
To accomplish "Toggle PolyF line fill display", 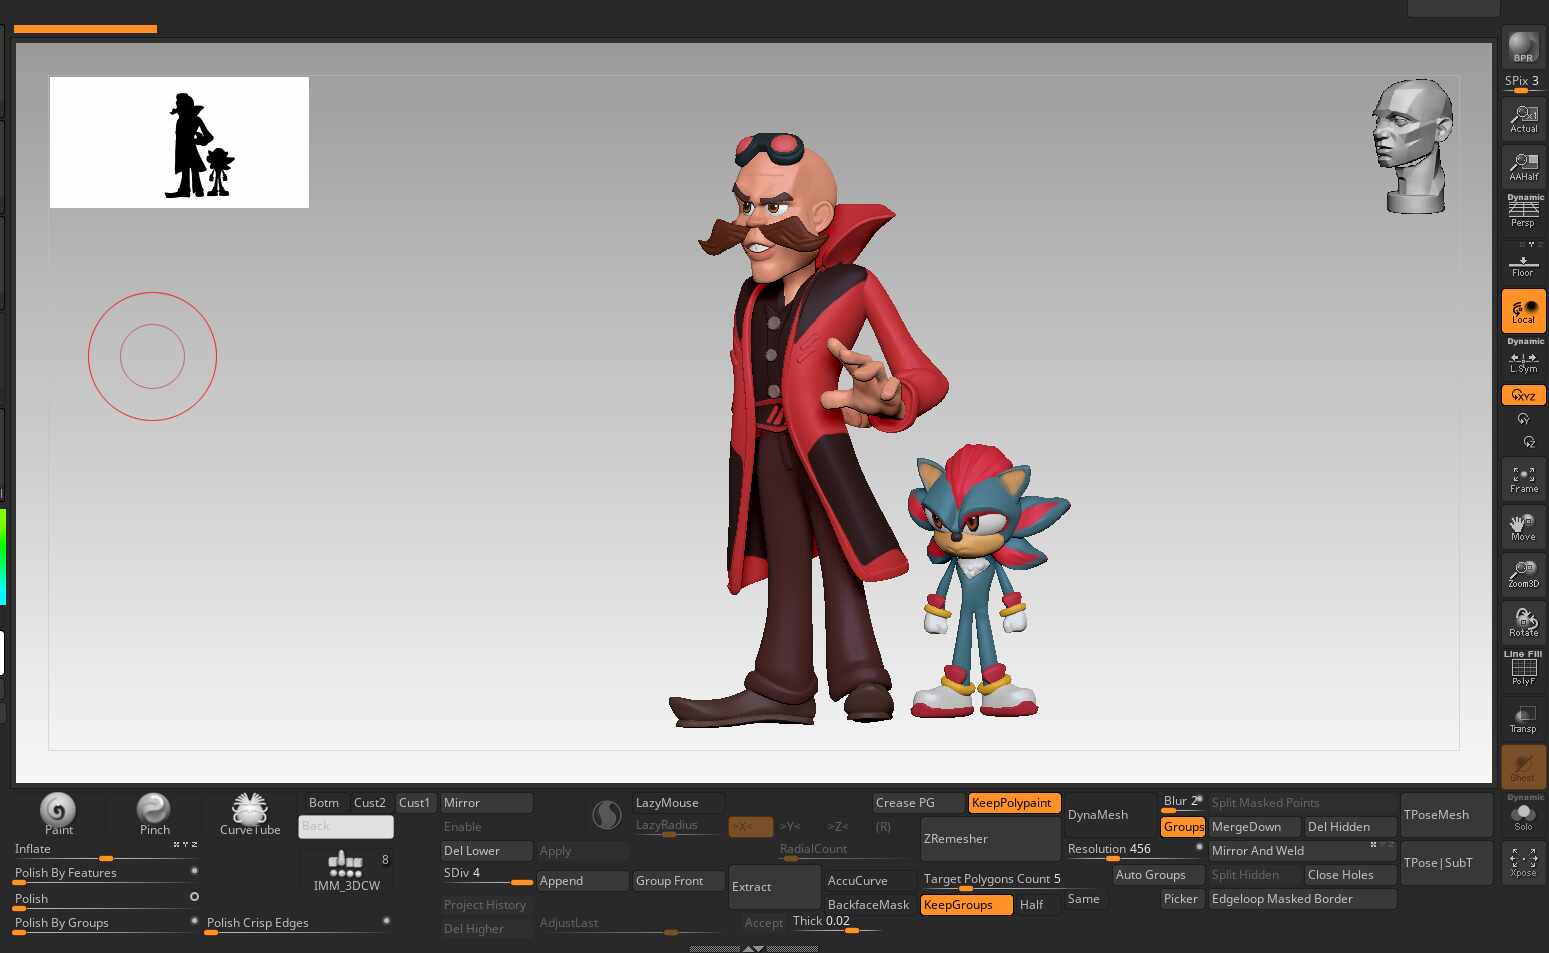I will click(x=1523, y=670).
